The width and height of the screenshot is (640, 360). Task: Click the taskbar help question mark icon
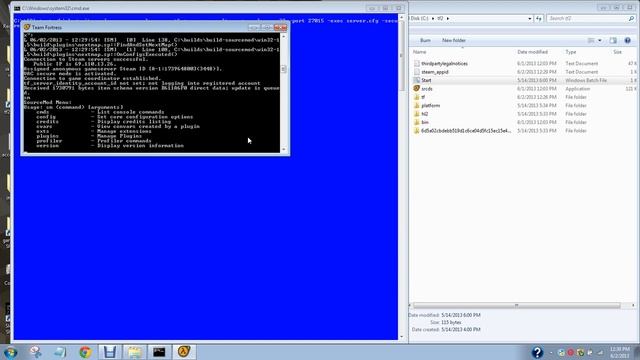[x=537, y=352]
